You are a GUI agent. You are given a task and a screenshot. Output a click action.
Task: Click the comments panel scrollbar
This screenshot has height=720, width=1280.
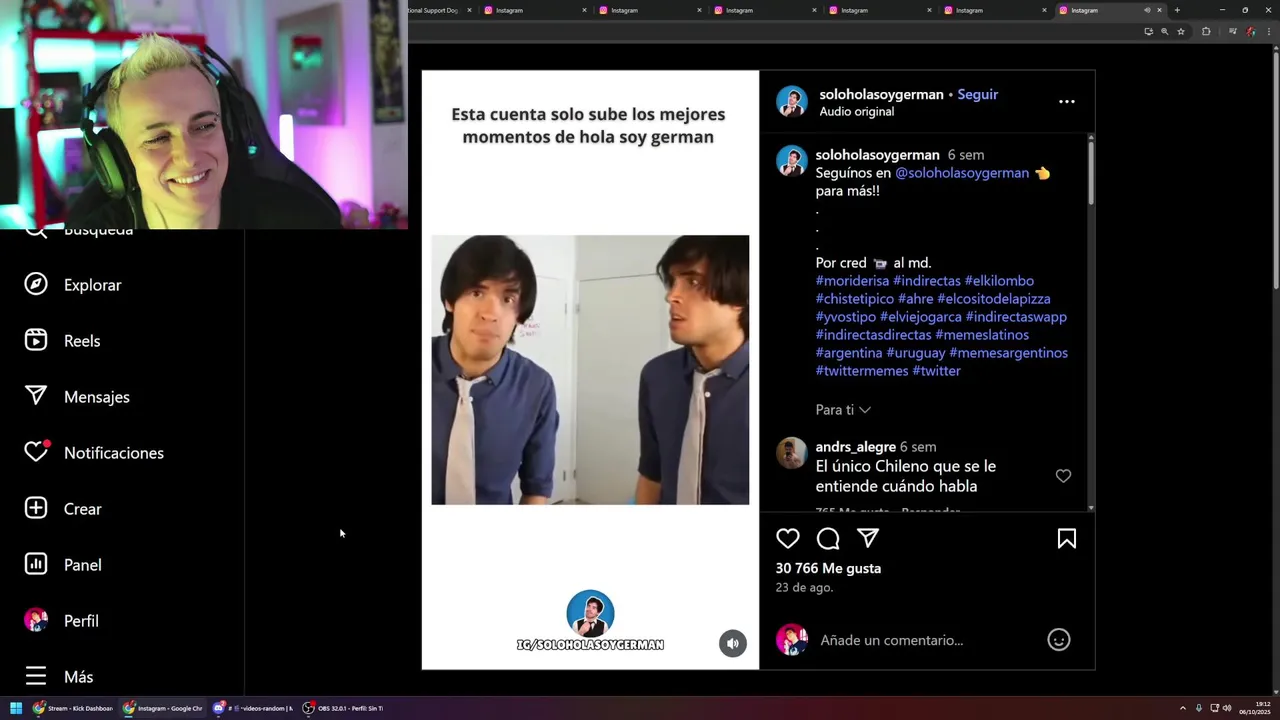[1090, 175]
